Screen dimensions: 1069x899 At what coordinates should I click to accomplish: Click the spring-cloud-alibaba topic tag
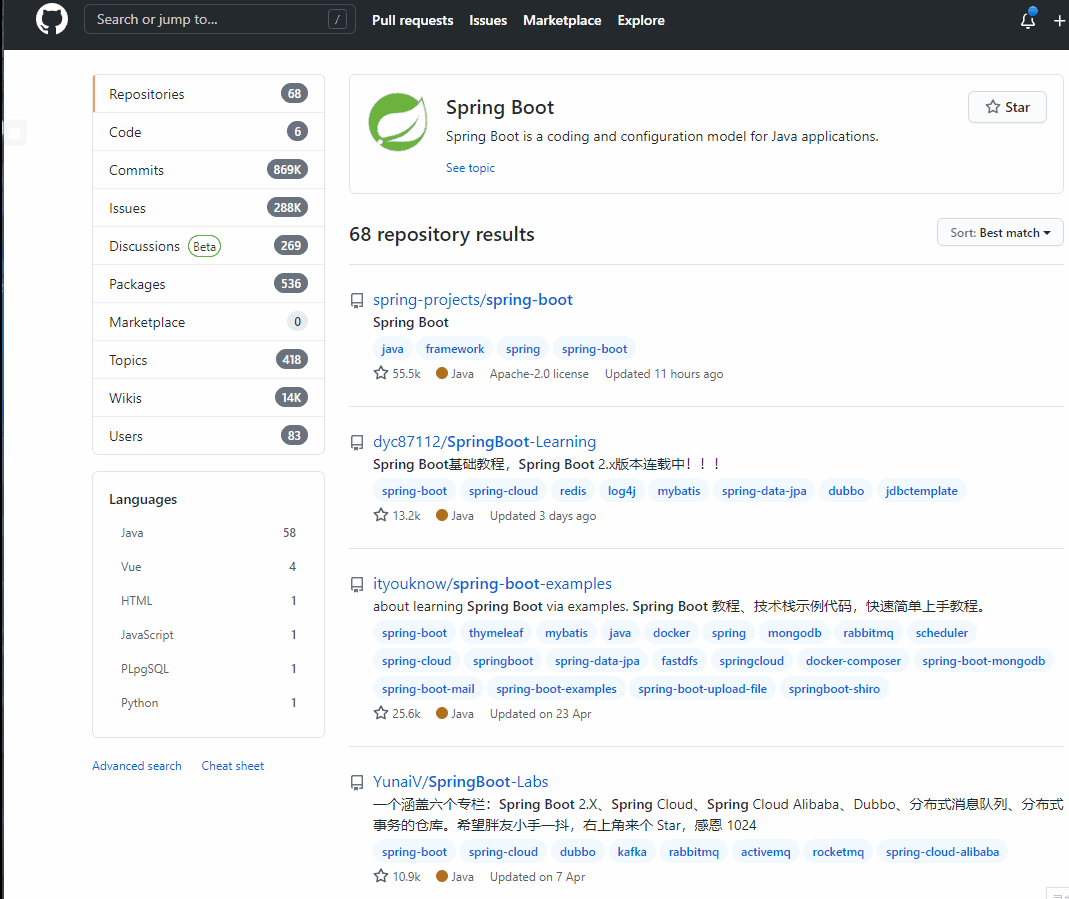tap(942, 851)
